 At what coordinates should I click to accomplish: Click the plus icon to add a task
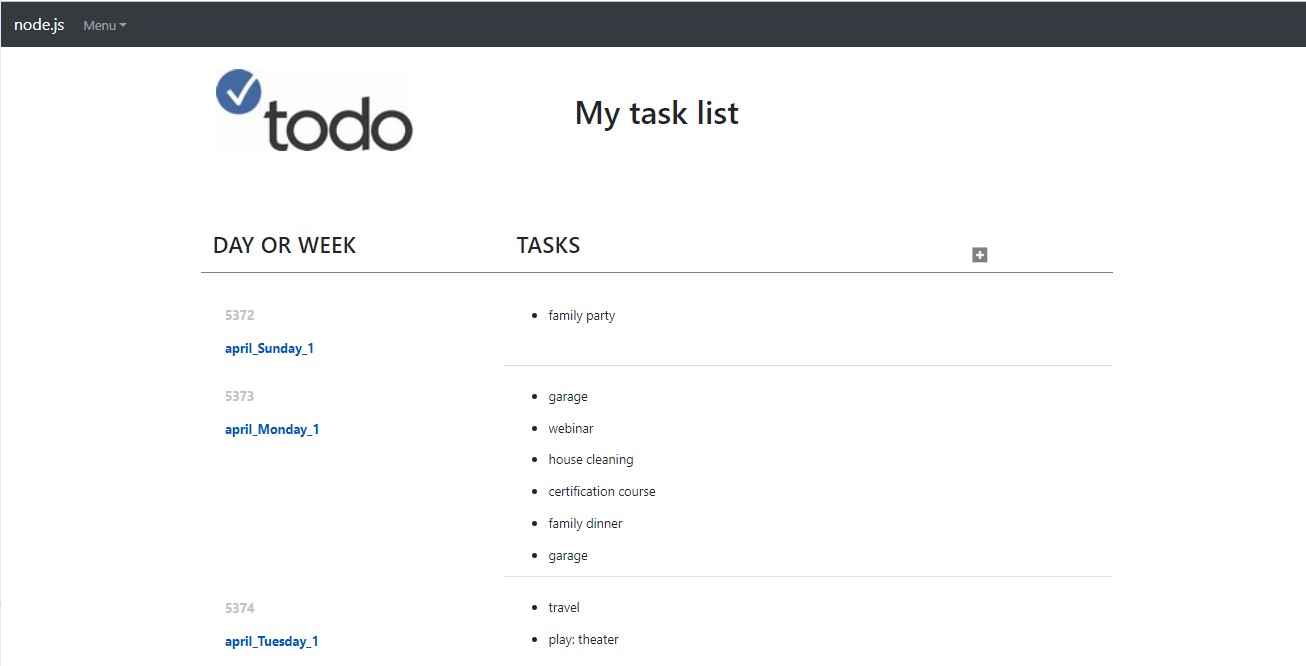coord(979,255)
